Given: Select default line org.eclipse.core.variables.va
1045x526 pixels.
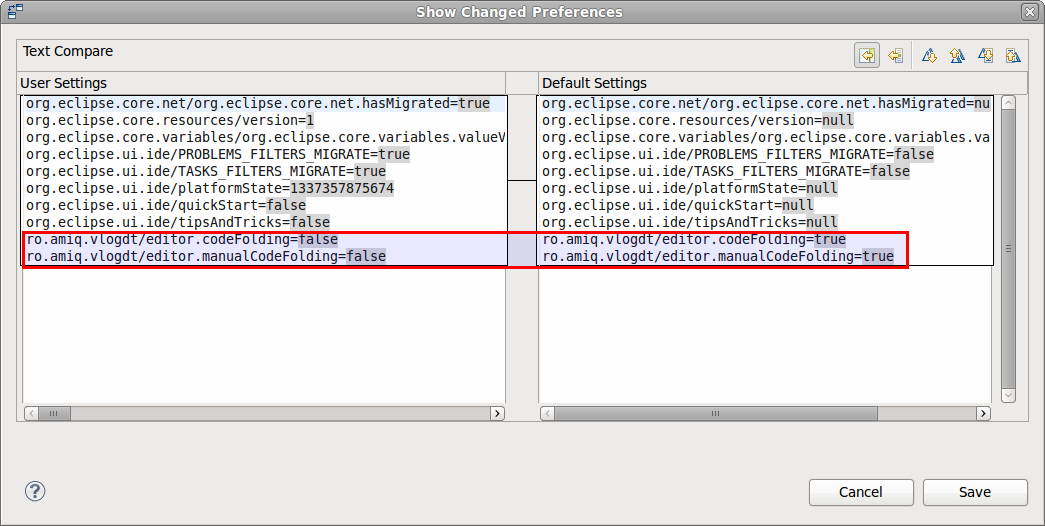Looking at the screenshot, I should coord(765,137).
